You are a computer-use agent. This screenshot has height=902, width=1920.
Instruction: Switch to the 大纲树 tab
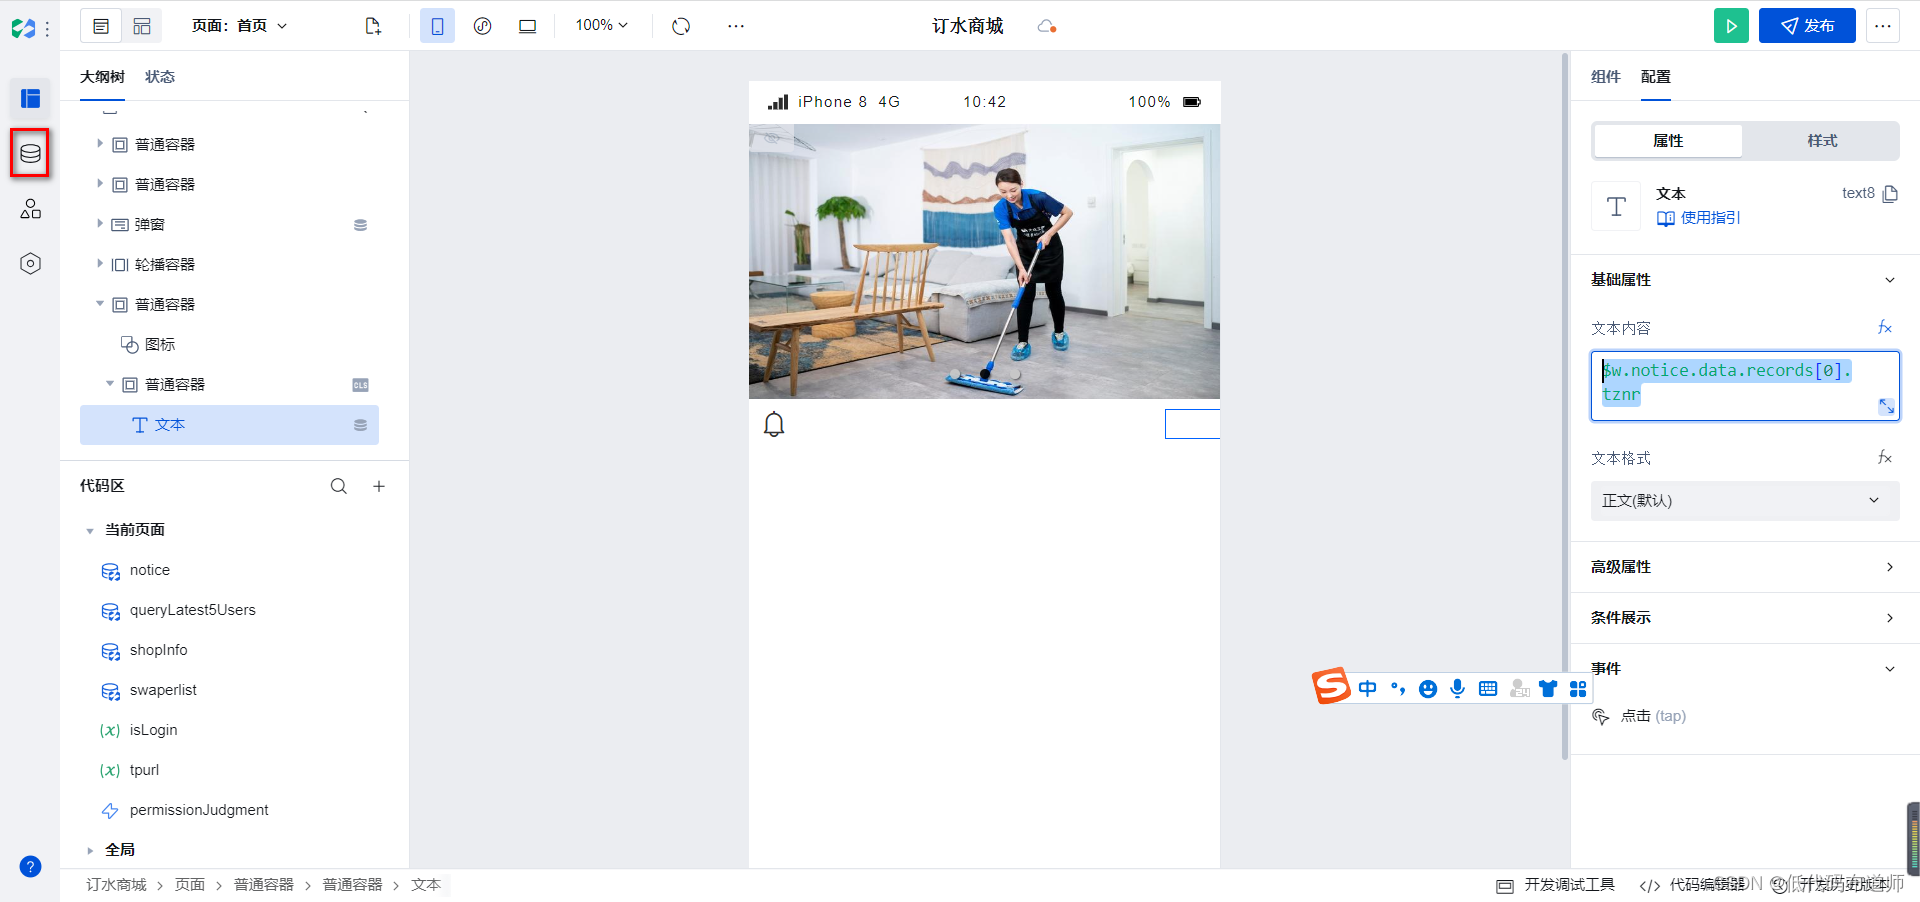click(102, 77)
